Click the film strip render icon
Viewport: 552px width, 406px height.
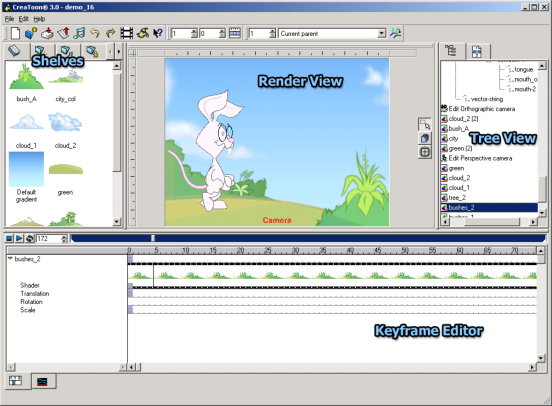(x=126, y=33)
